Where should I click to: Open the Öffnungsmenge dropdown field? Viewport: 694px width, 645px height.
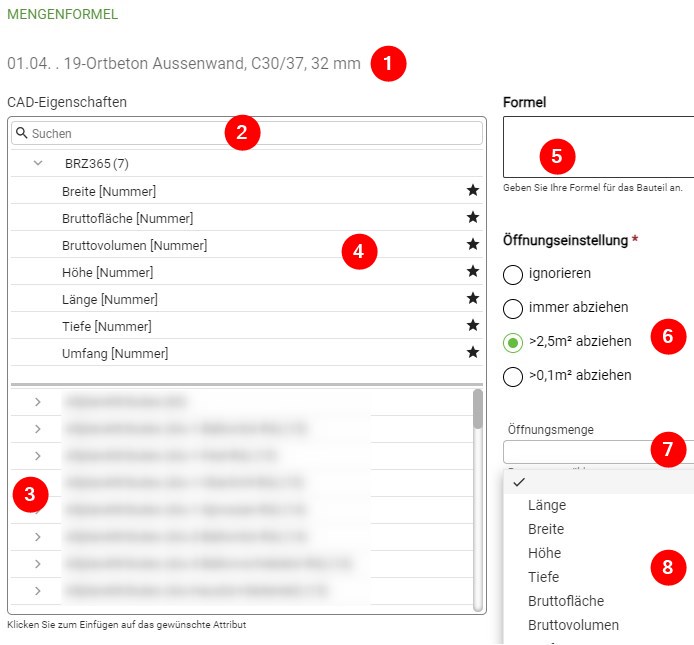tap(590, 452)
